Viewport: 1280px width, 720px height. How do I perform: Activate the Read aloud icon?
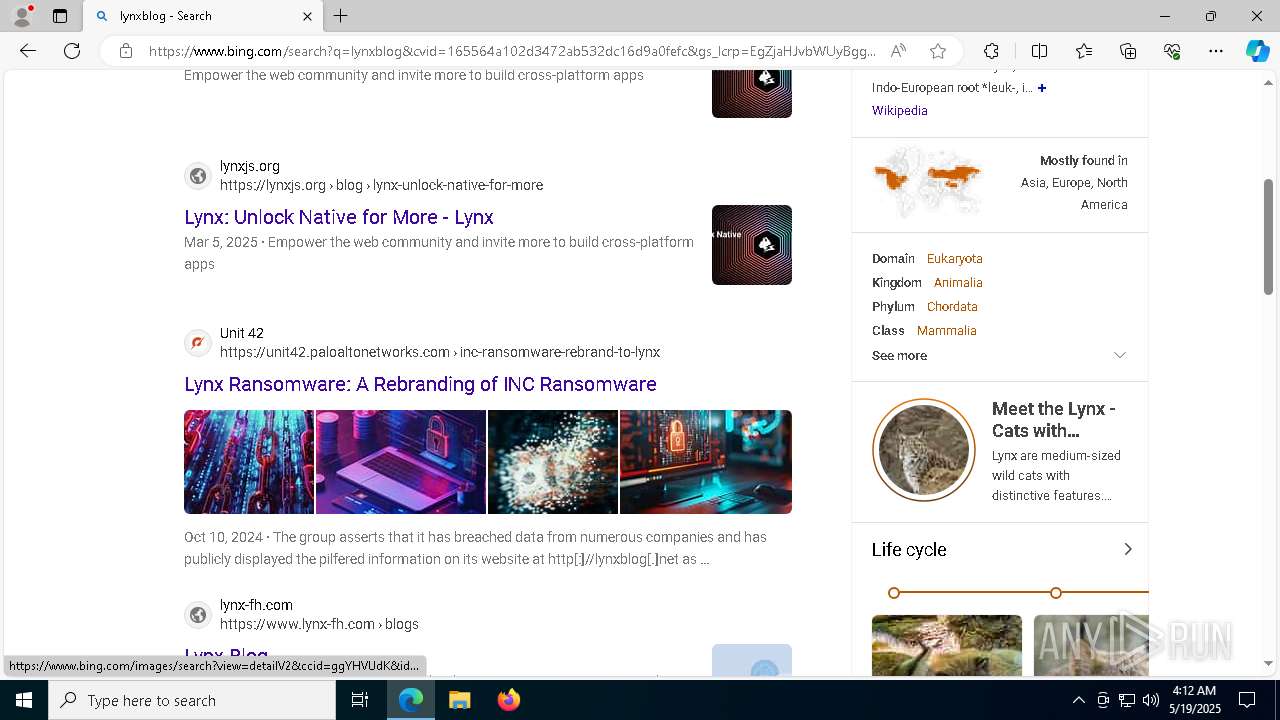(x=898, y=51)
